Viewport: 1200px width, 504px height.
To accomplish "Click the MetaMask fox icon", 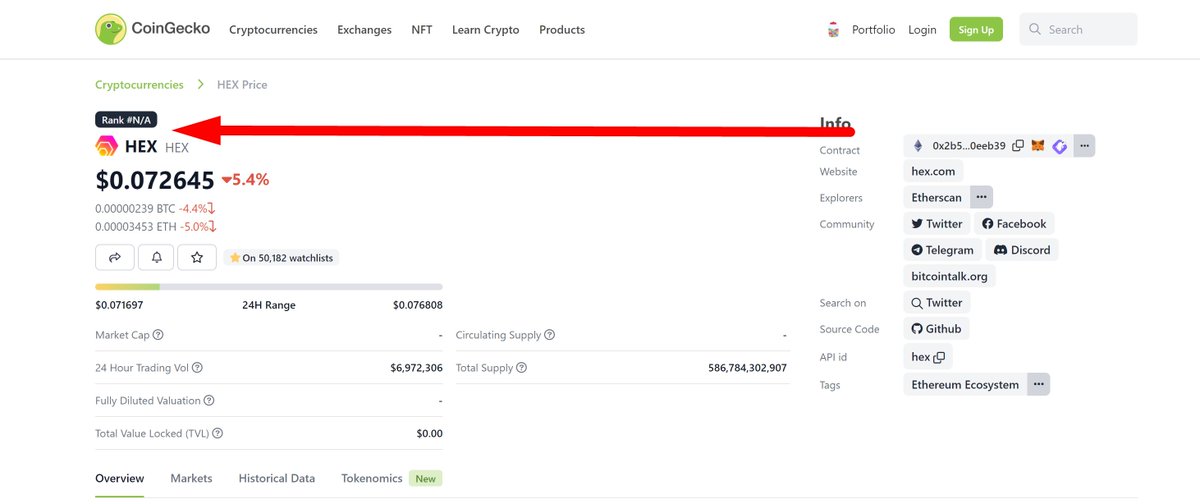I will tap(1038, 146).
